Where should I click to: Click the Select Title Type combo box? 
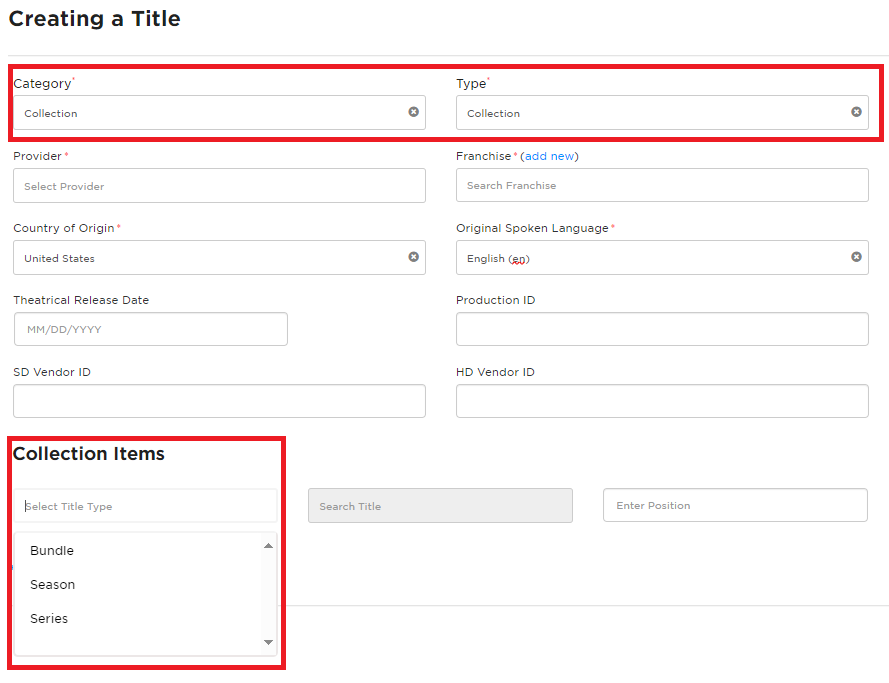tap(146, 506)
